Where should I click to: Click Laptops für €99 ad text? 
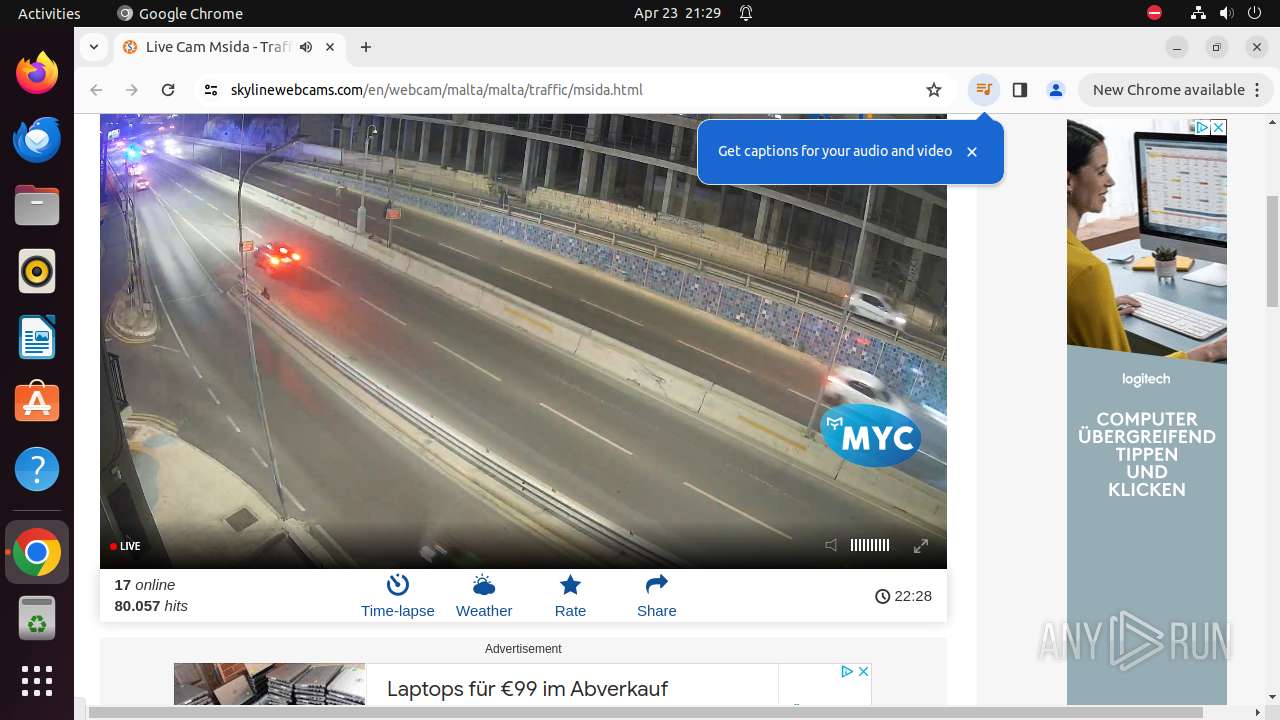point(527,689)
